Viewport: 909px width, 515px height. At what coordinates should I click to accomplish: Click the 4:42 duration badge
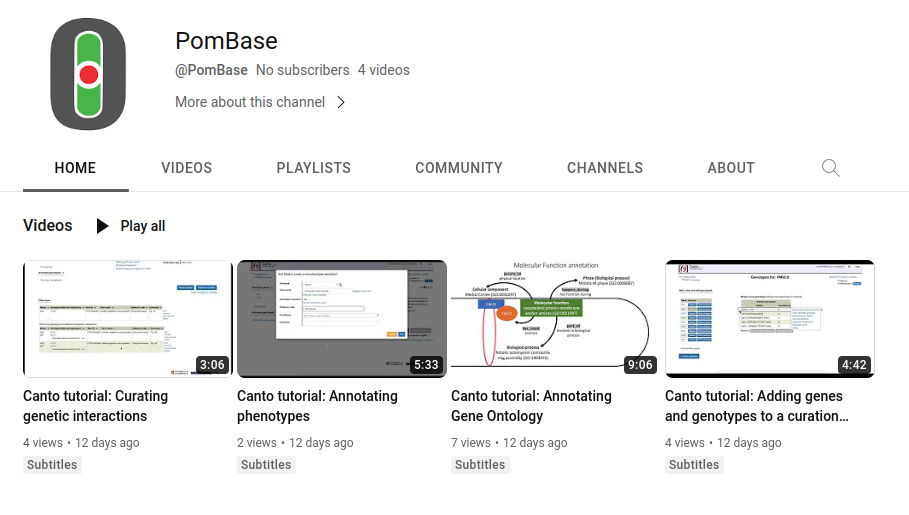click(x=854, y=365)
